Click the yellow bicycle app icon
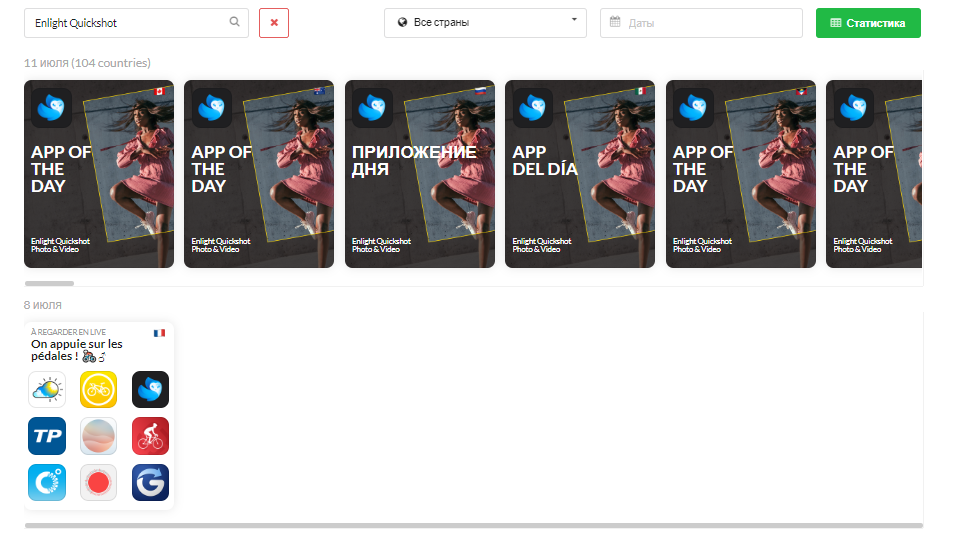The height and width of the screenshot is (538, 954). tap(99, 389)
